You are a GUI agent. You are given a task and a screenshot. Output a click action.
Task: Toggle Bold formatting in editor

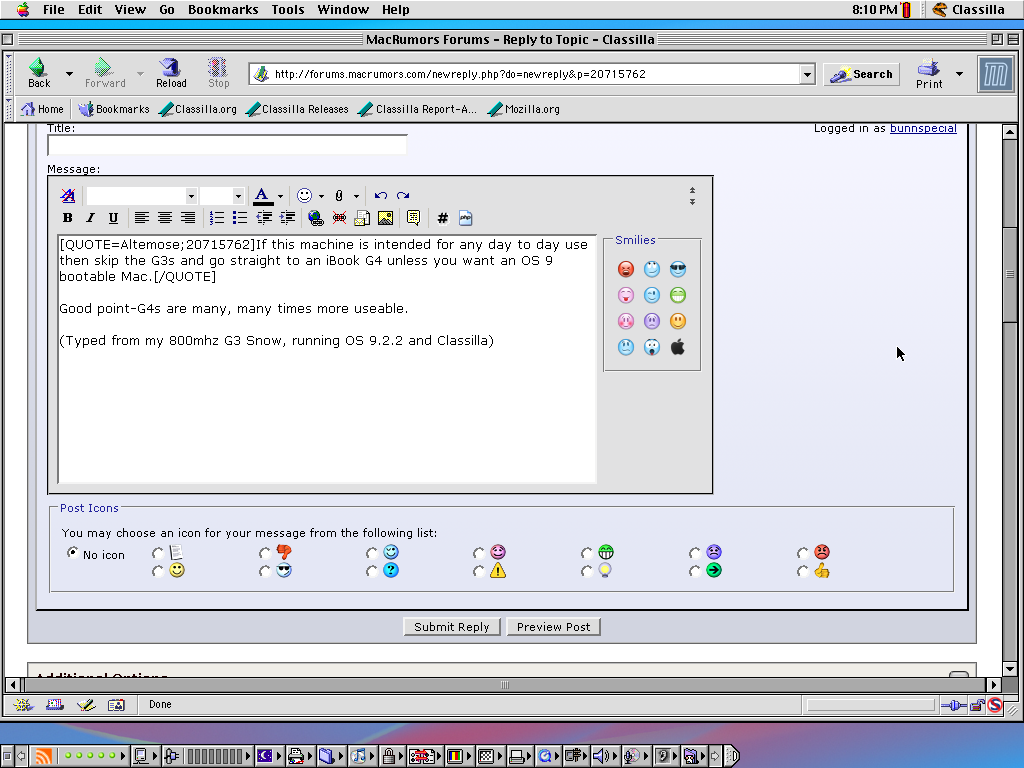pos(67,218)
